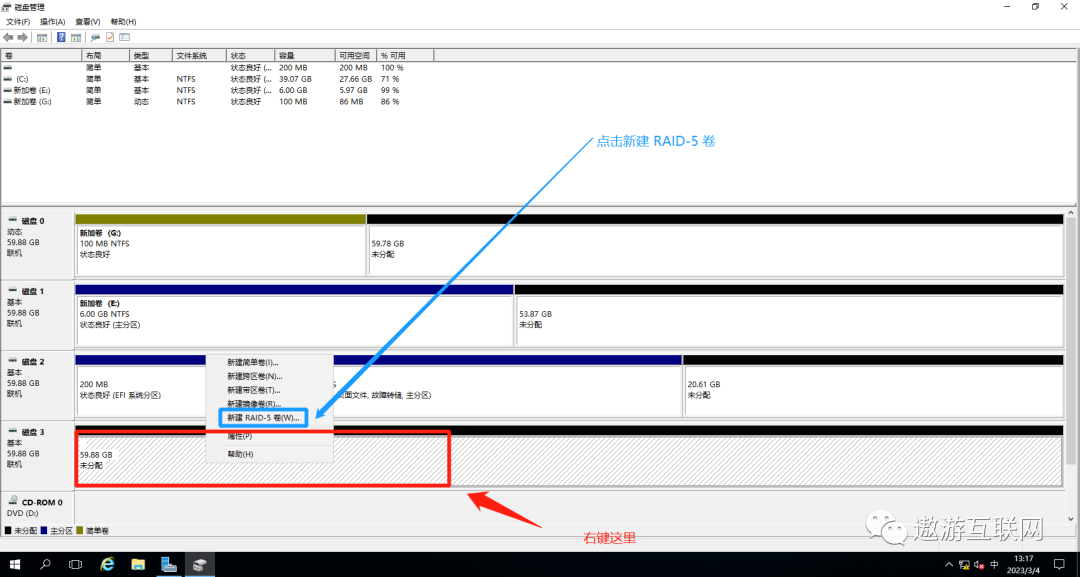1080x577 pixels.
Task: Open the notification center icon
Action: [1059, 565]
